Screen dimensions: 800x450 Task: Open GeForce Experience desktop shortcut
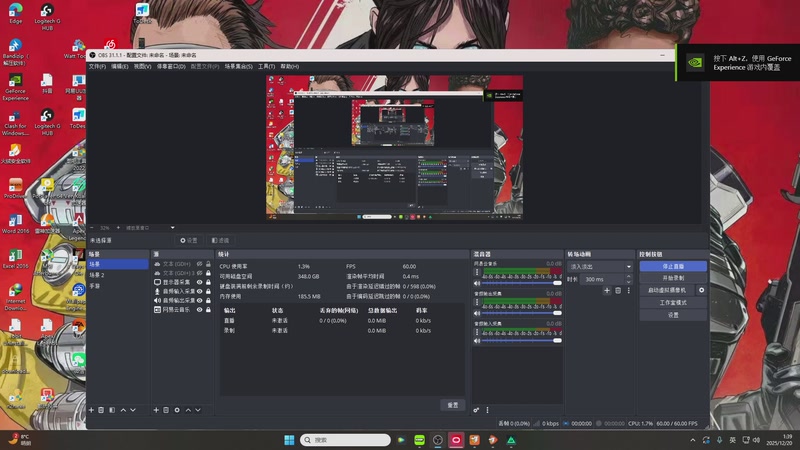click(x=15, y=86)
